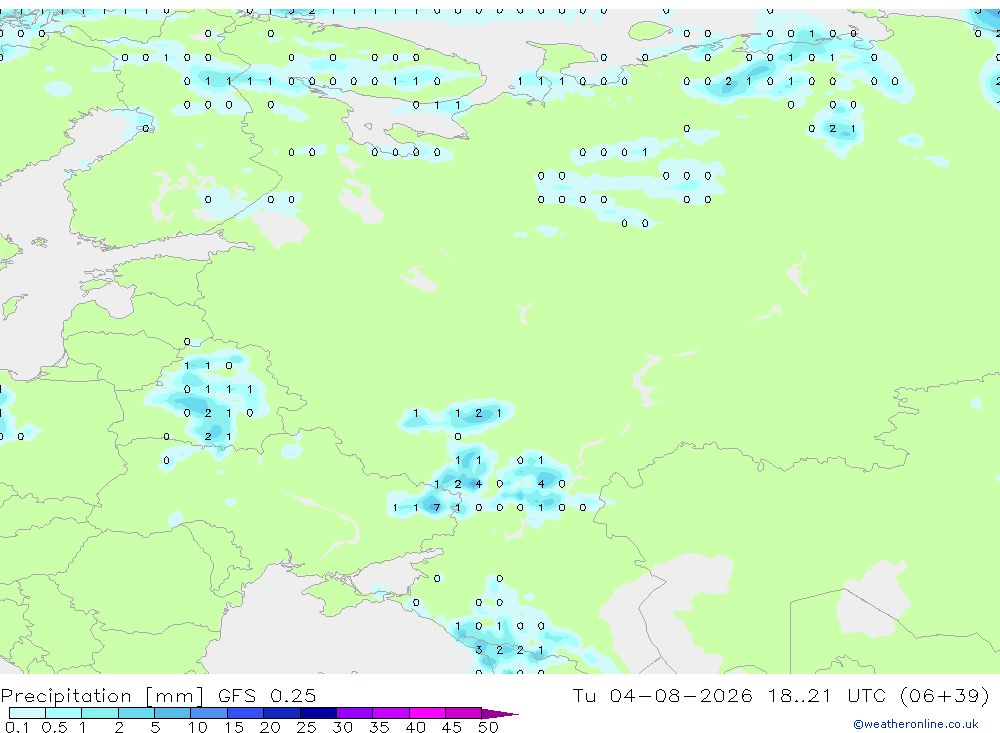The height and width of the screenshot is (733, 1000).
Task: Pick the 1–2 mm legend color box
Action: 99,713
